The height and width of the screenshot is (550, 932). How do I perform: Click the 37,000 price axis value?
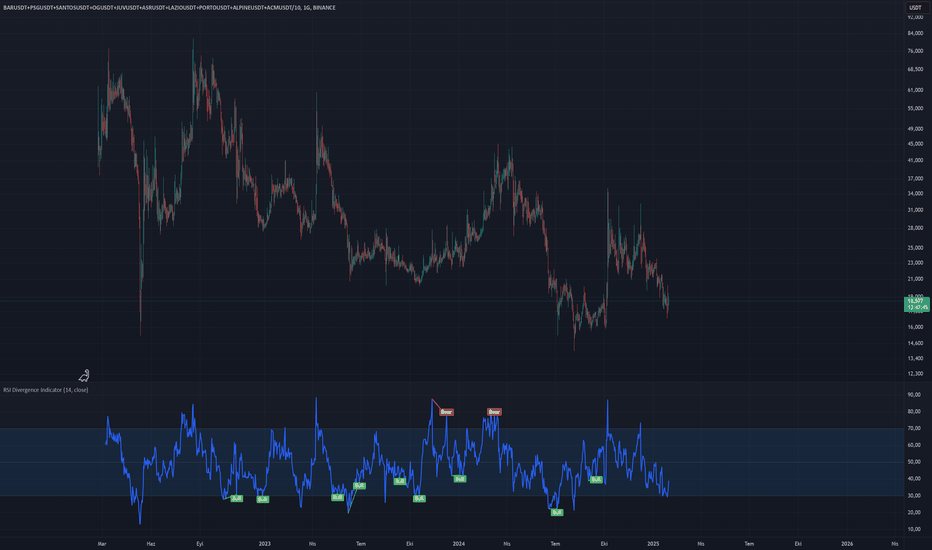915,178
